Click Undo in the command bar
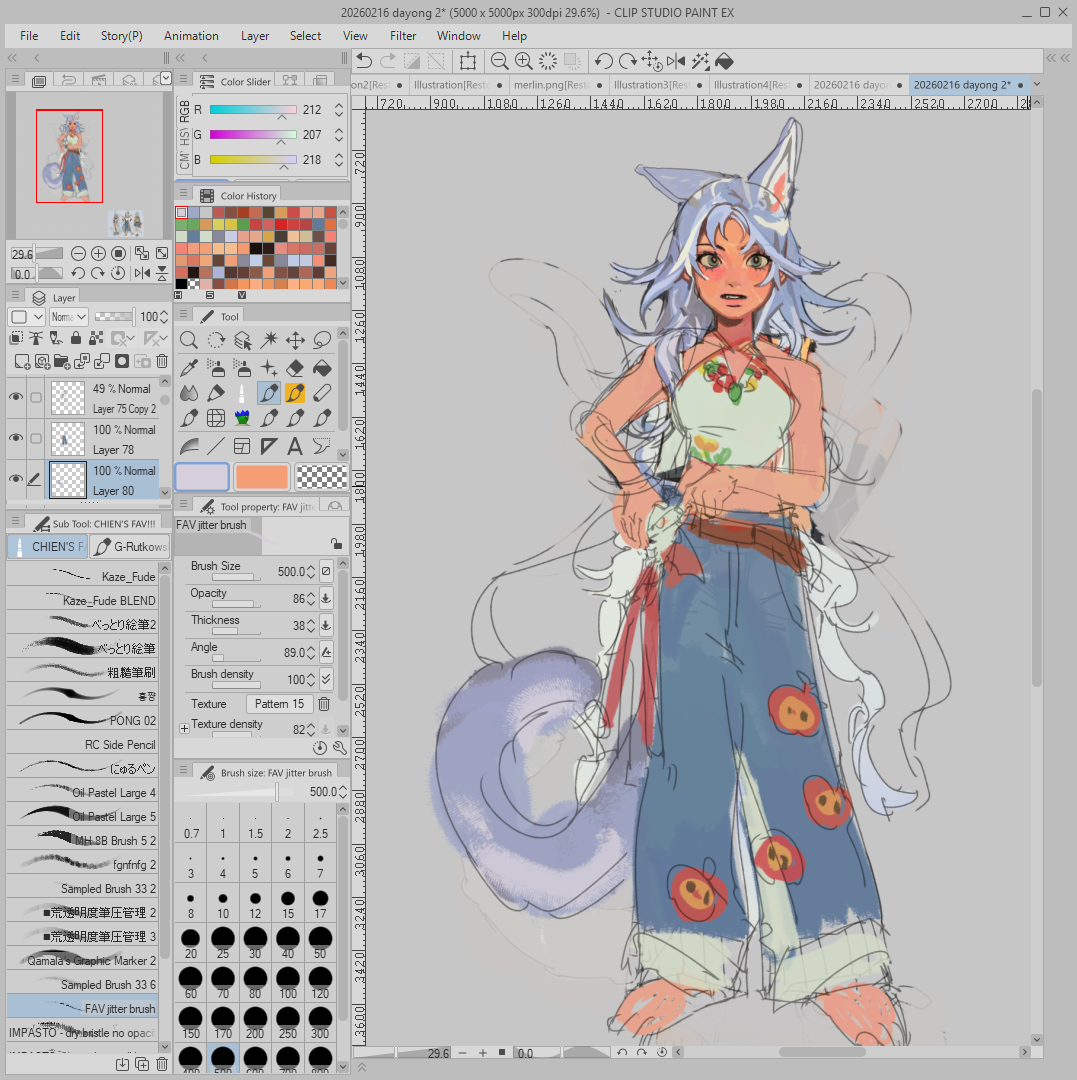This screenshot has width=1077, height=1080. 364,61
